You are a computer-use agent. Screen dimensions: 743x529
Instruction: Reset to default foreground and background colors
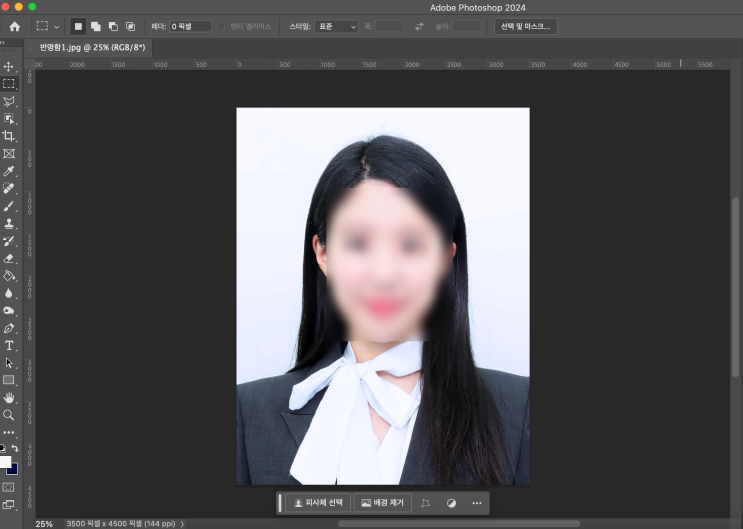point(3,448)
